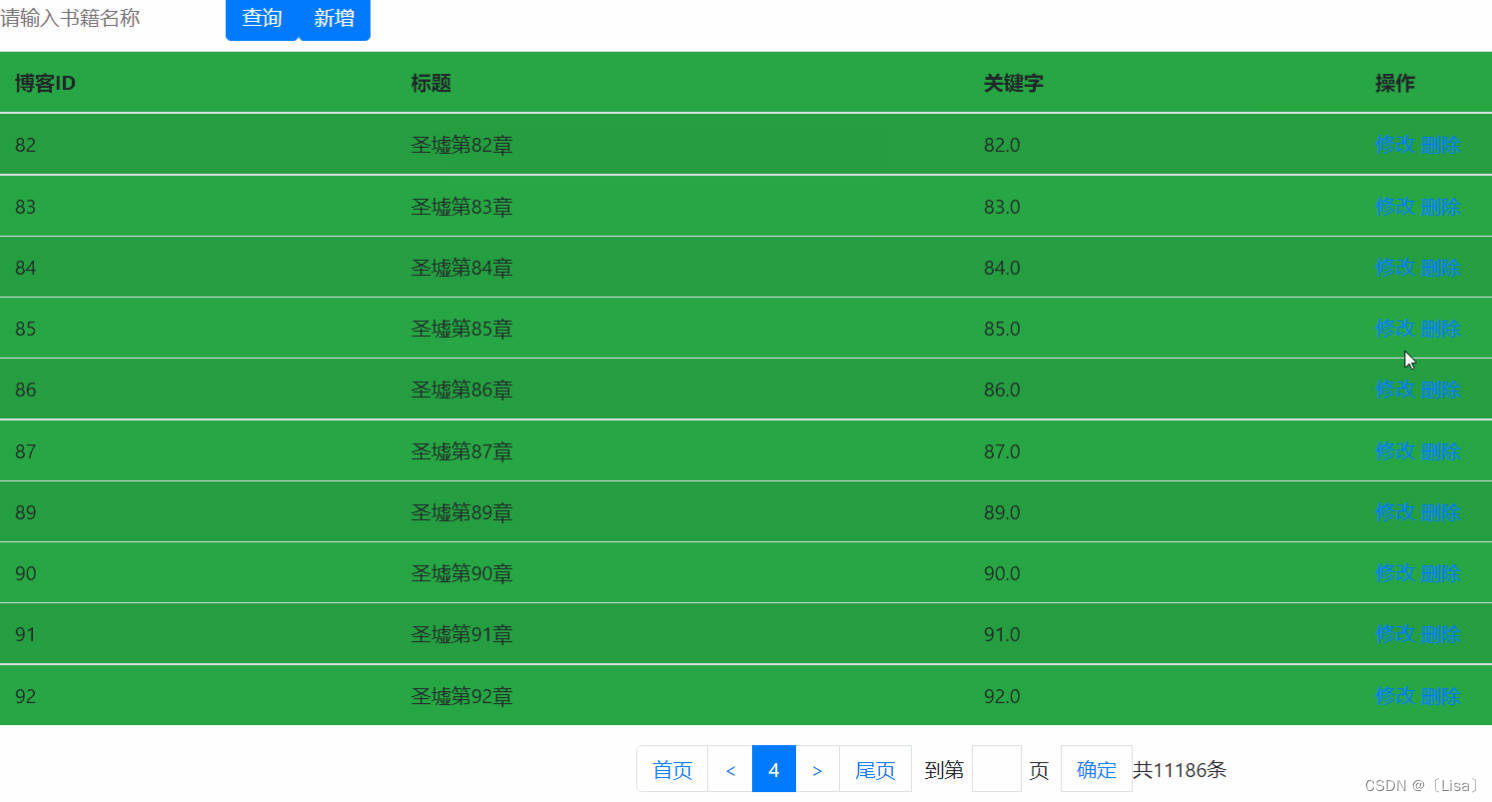Click the 查询 search button
1492x802 pixels.
point(262,19)
